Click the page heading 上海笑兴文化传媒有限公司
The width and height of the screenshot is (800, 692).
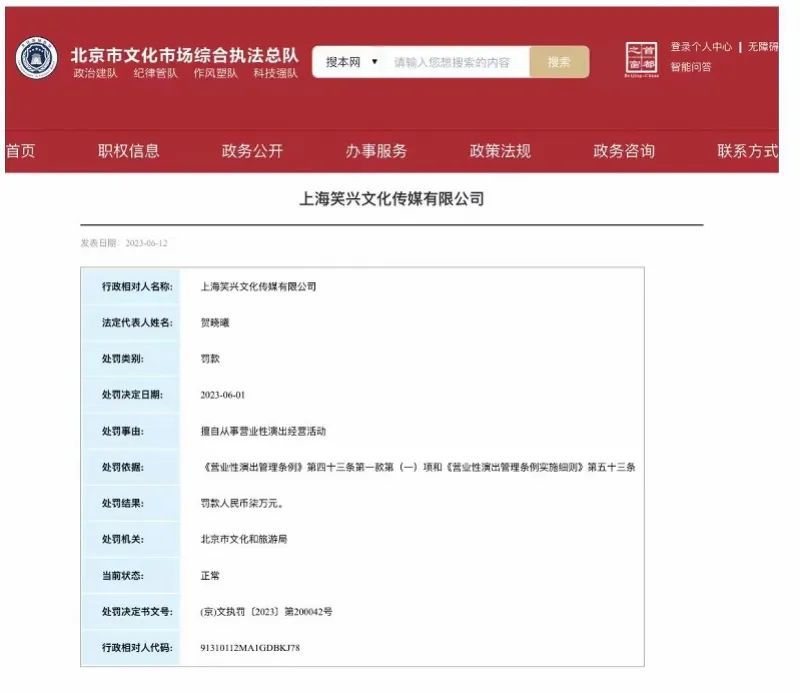pos(392,199)
